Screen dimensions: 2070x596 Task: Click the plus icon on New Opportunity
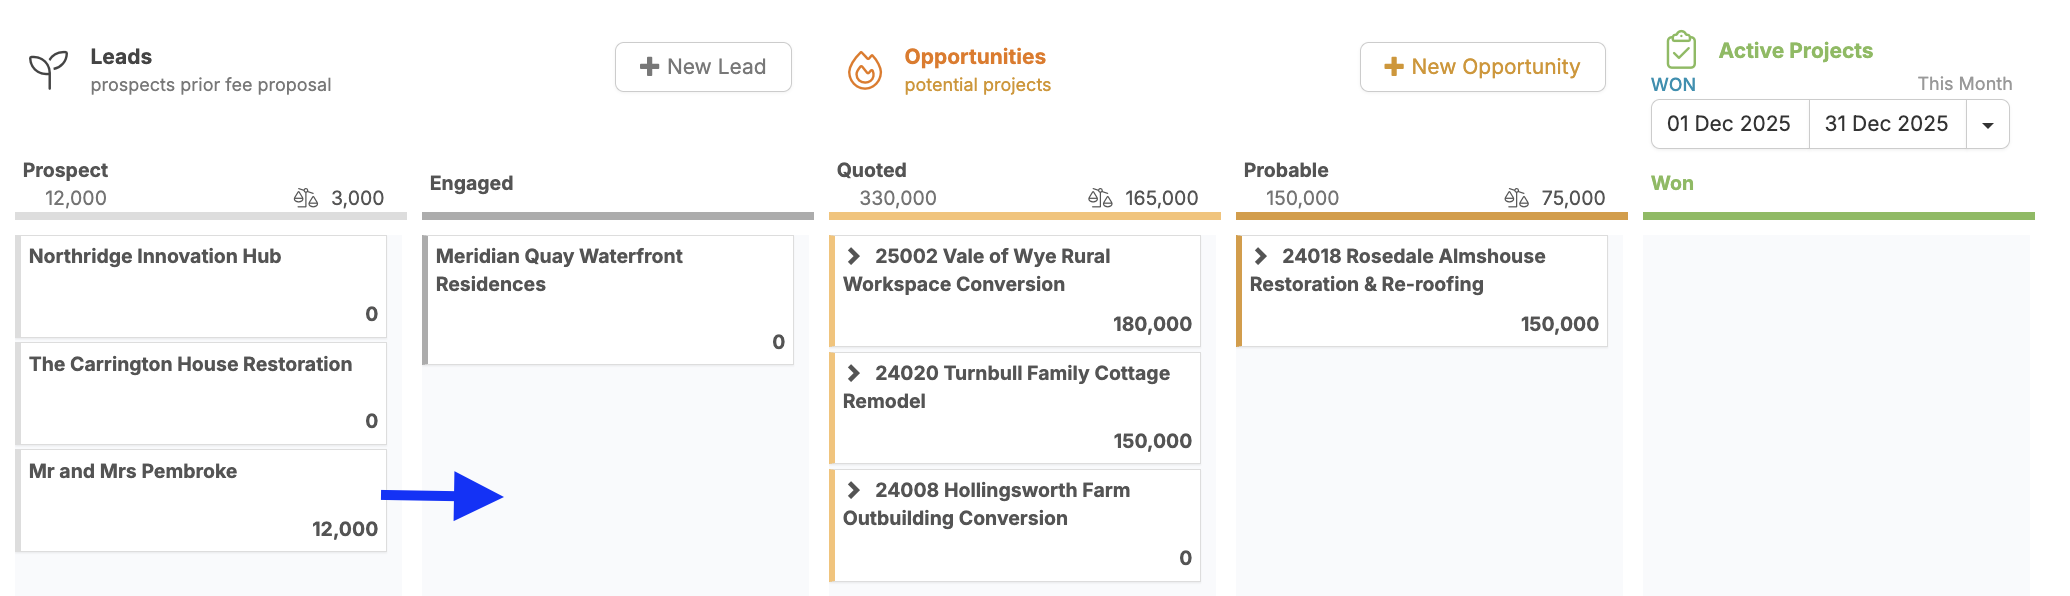pyautogui.click(x=1394, y=67)
